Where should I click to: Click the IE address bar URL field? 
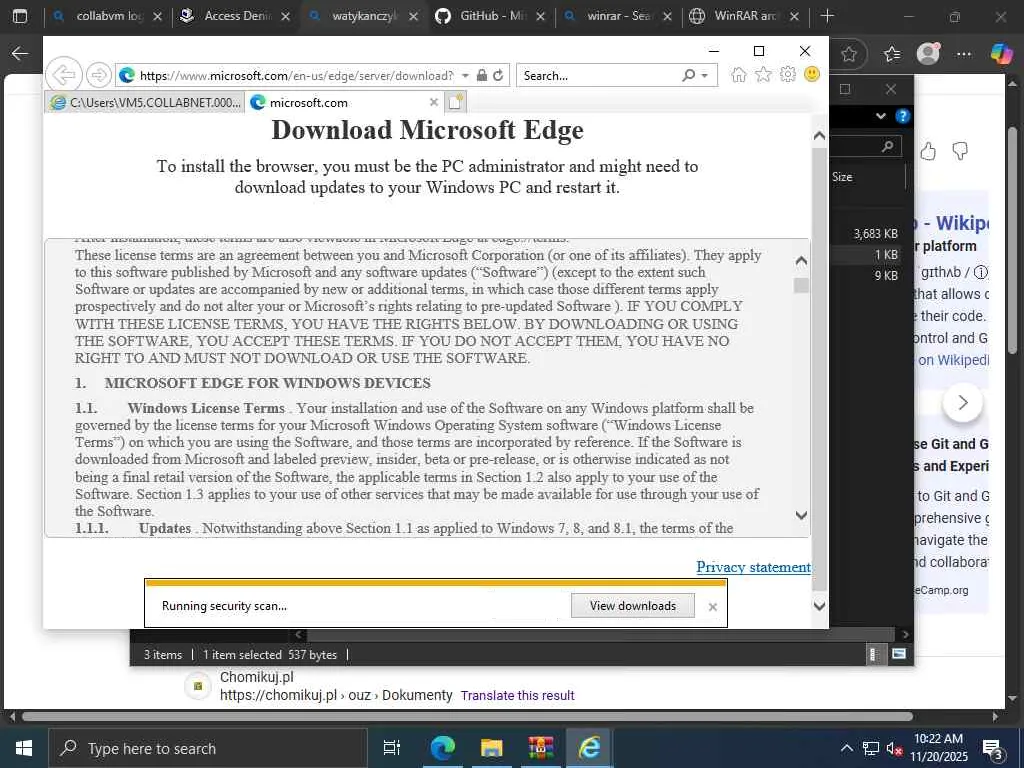click(297, 76)
